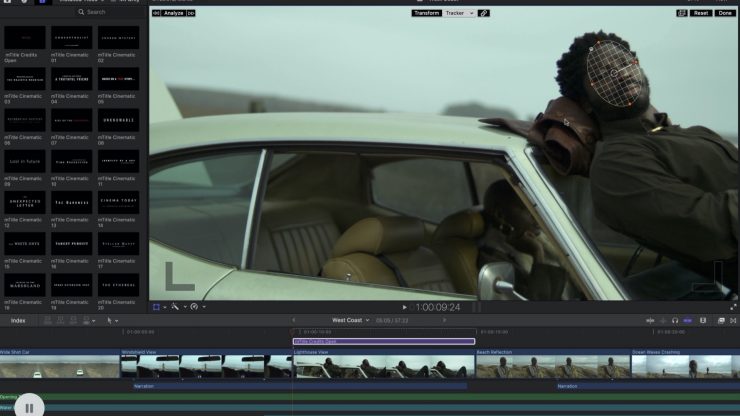Open the timeline Index panel

[x=18, y=320]
